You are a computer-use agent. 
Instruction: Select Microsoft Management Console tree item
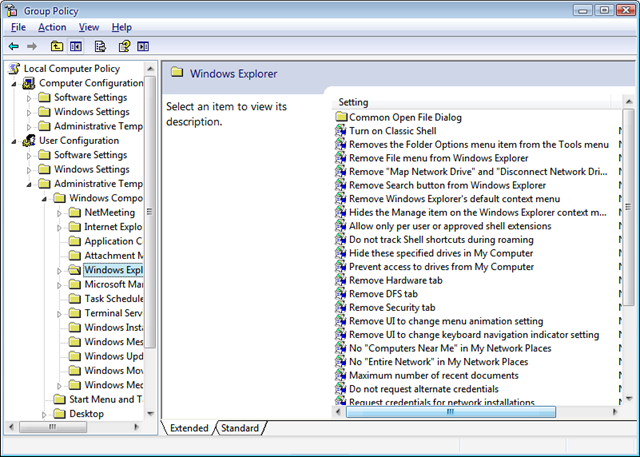(x=113, y=284)
